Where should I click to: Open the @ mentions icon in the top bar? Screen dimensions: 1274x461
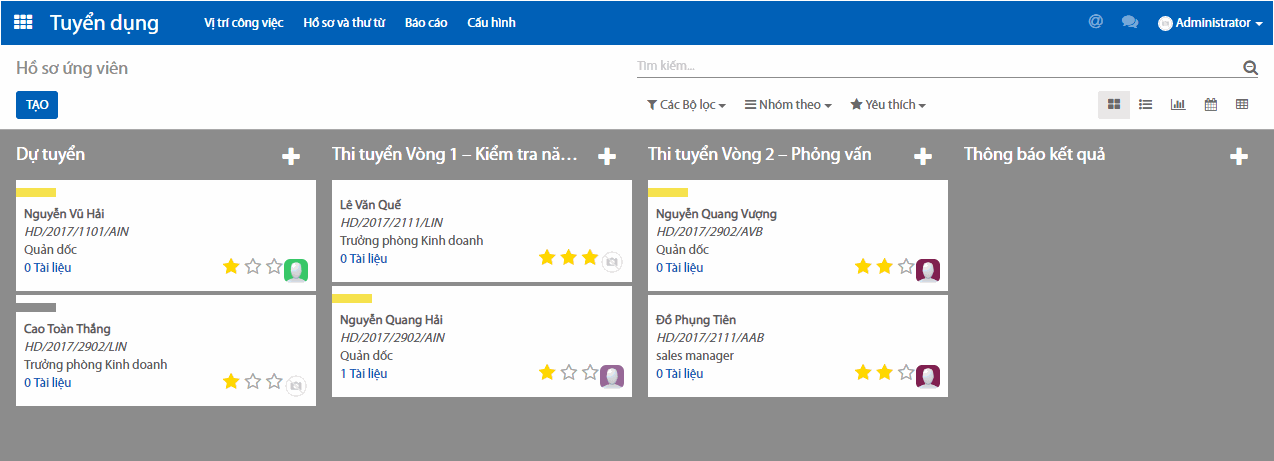click(x=1096, y=22)
